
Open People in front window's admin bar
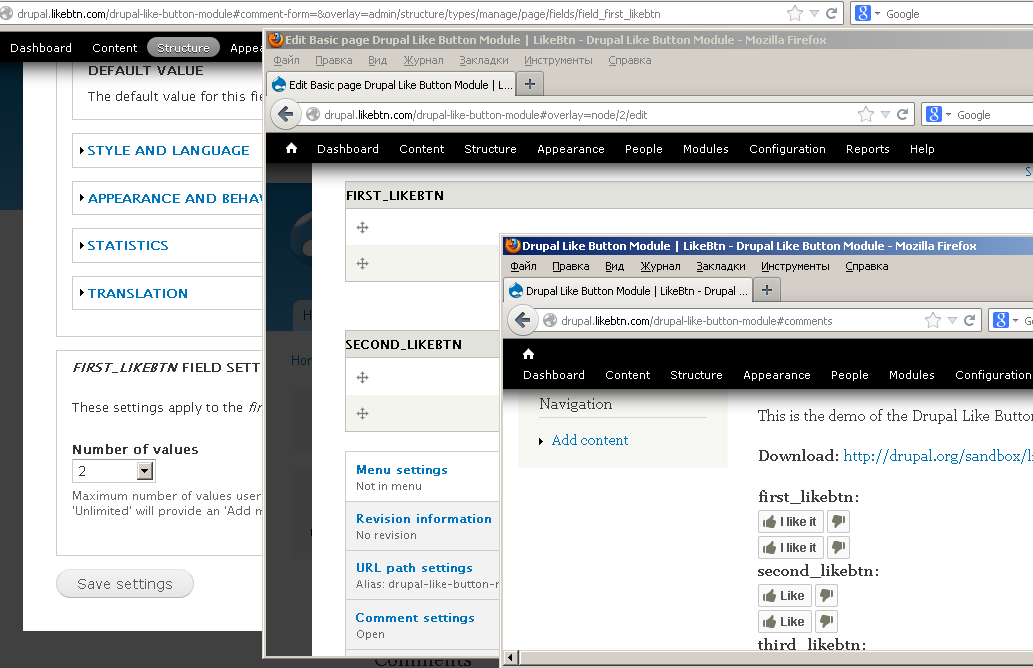[x=849, y=375]
